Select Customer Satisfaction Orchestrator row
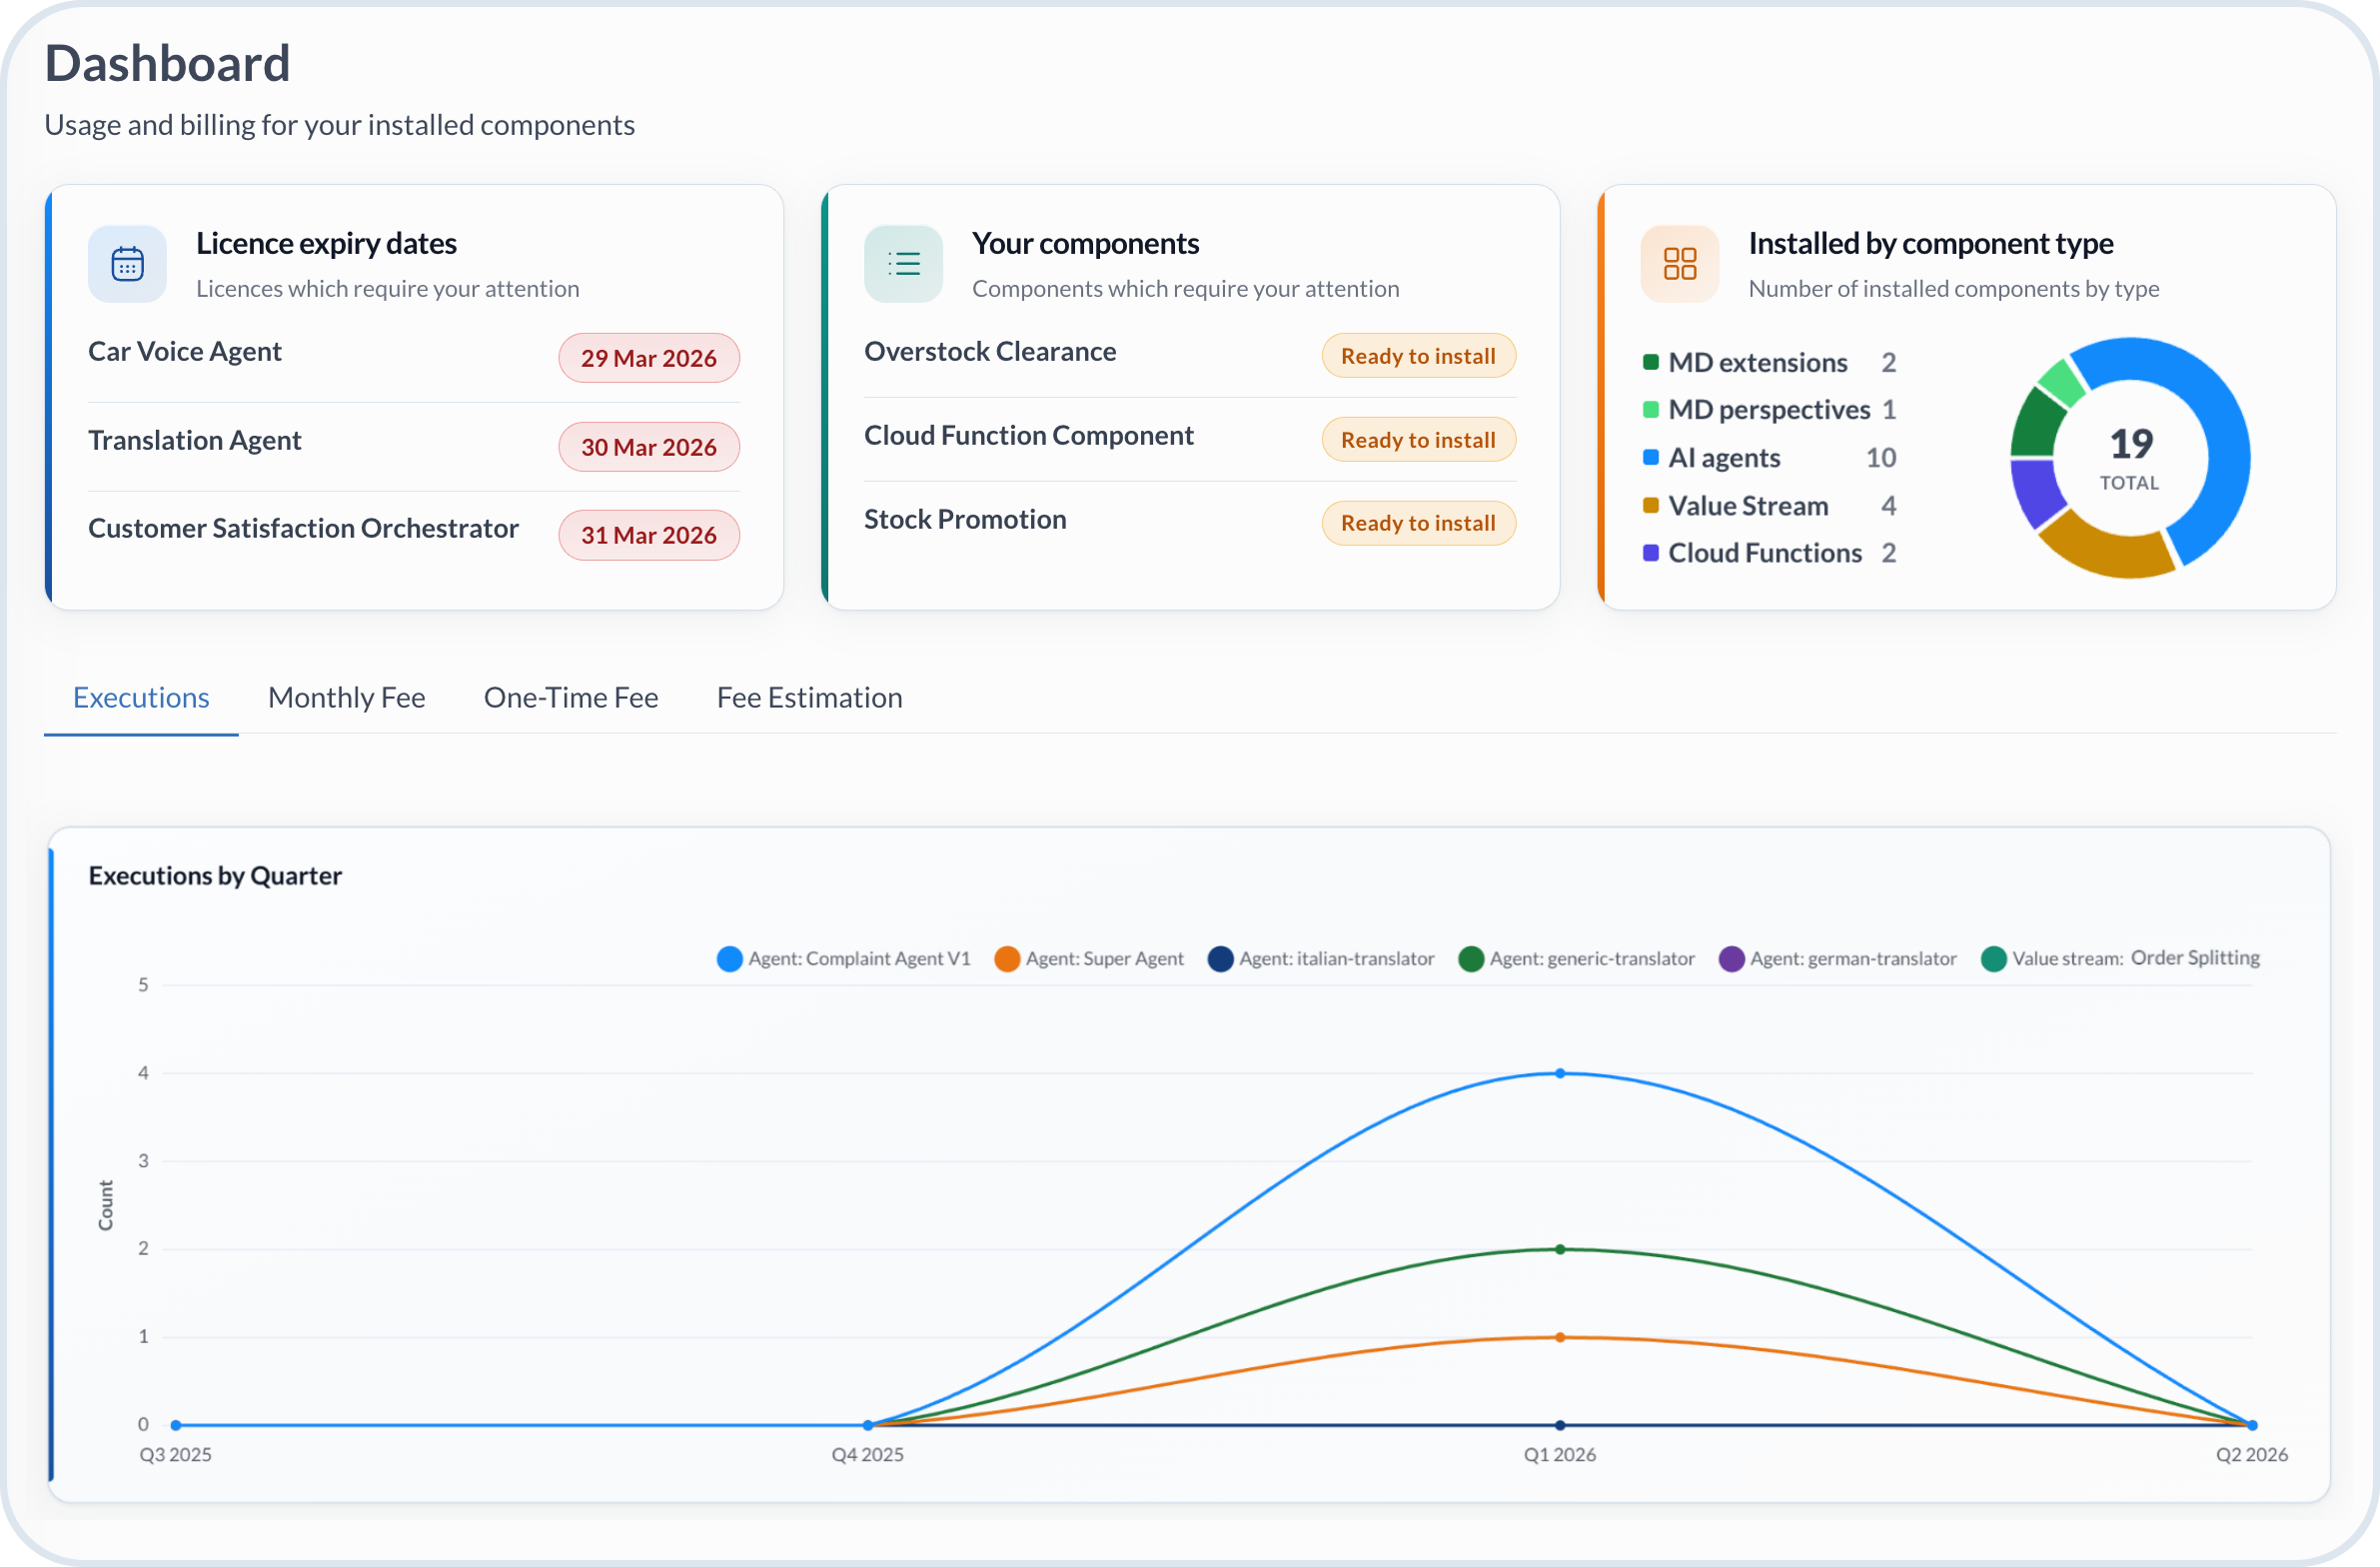This screenshot has width=2380, height=1567. [x=414, y=534]
